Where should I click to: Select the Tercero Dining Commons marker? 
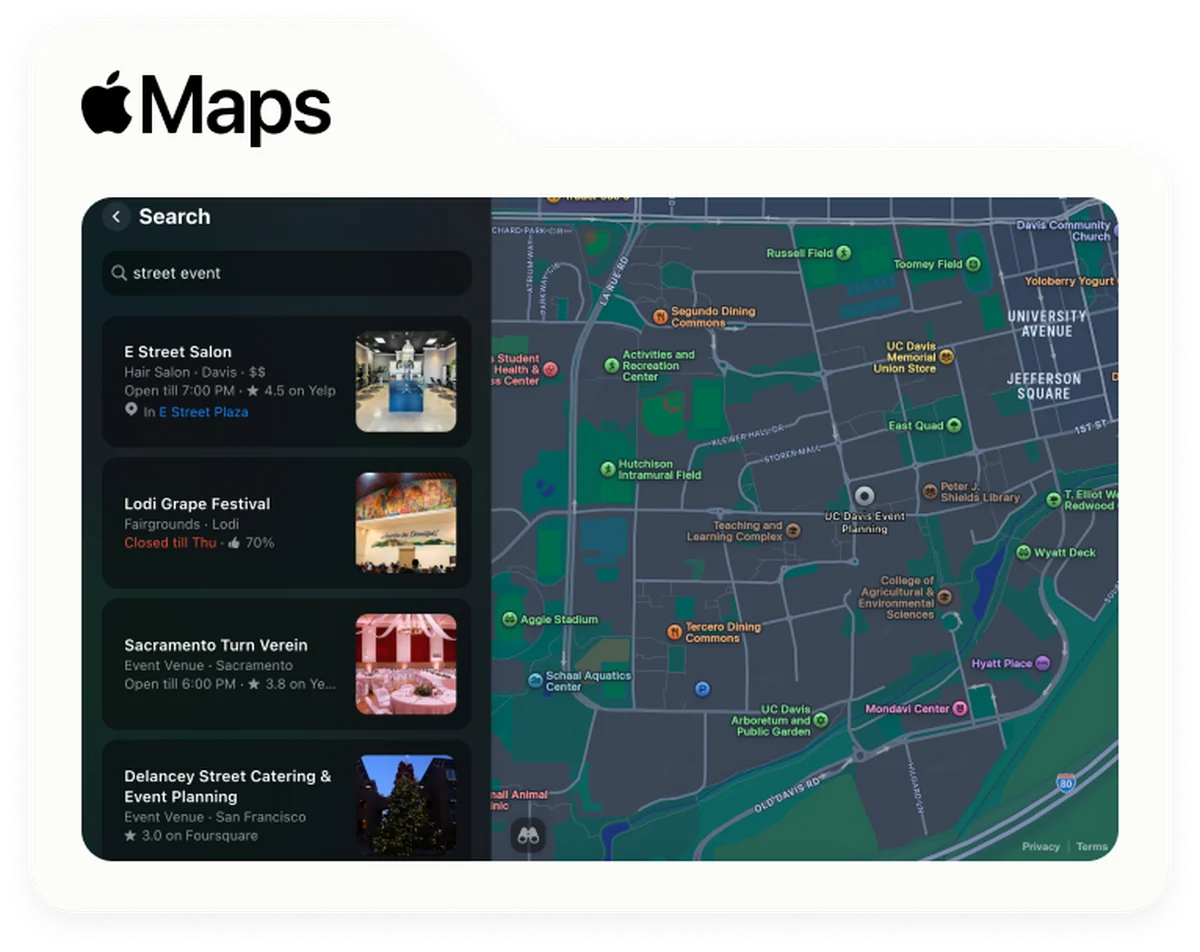pyautogui.click(x=675, y=632)
